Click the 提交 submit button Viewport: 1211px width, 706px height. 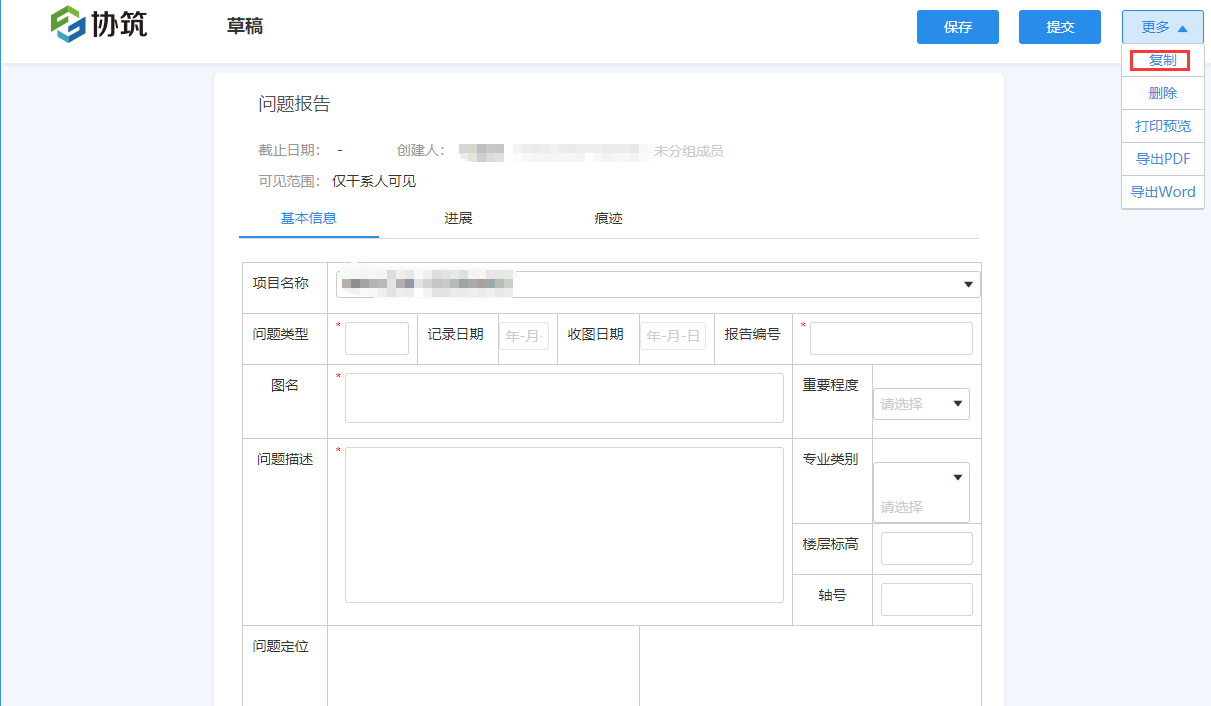tap(1059, 27)
